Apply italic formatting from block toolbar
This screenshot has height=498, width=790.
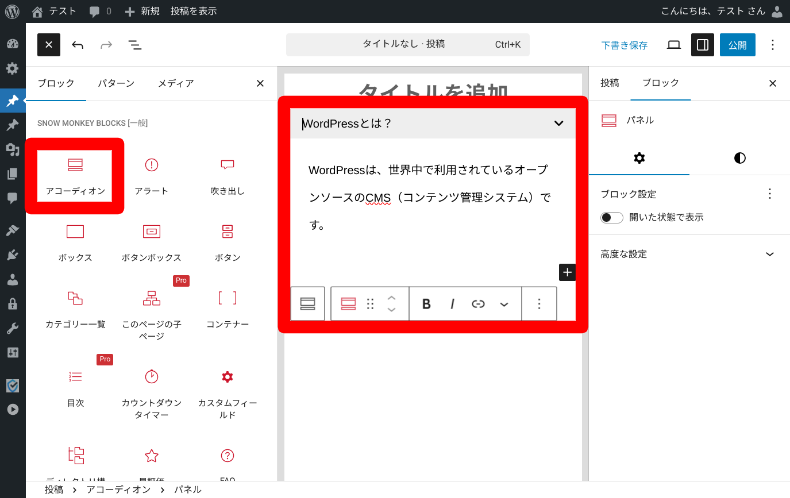[x=452, y=304]
